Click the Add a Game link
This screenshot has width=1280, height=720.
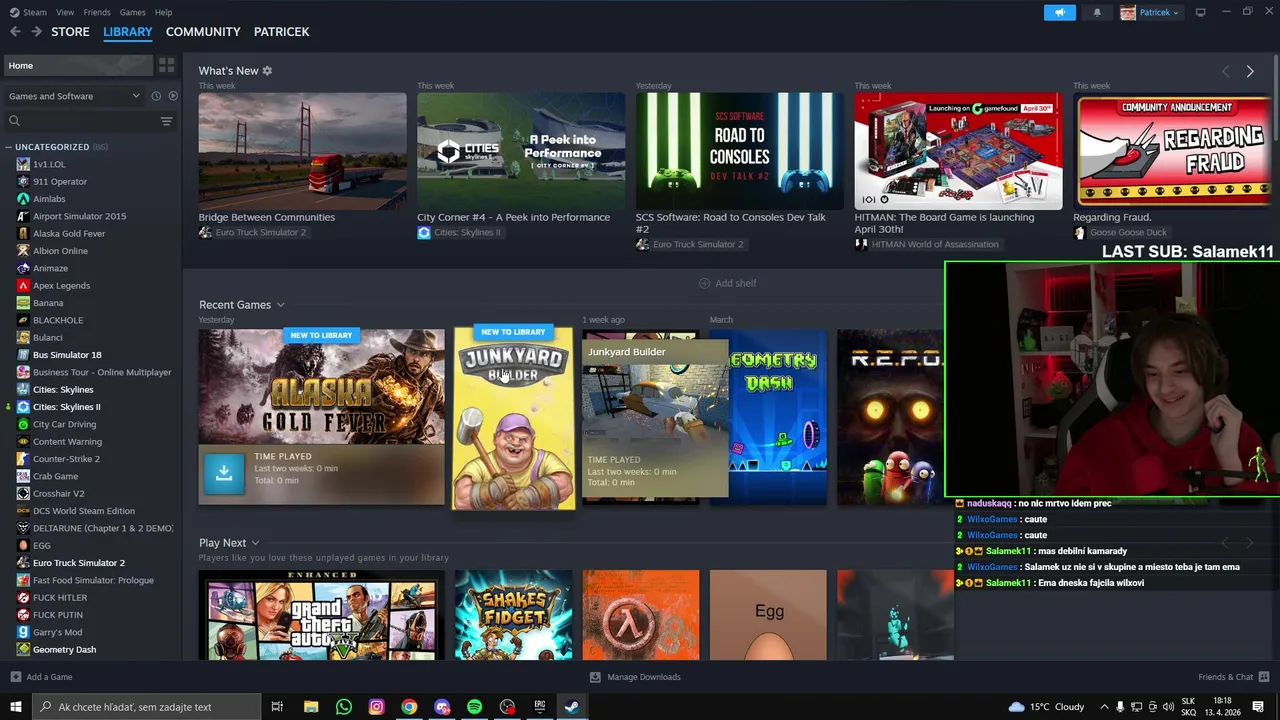coord(49,677)
